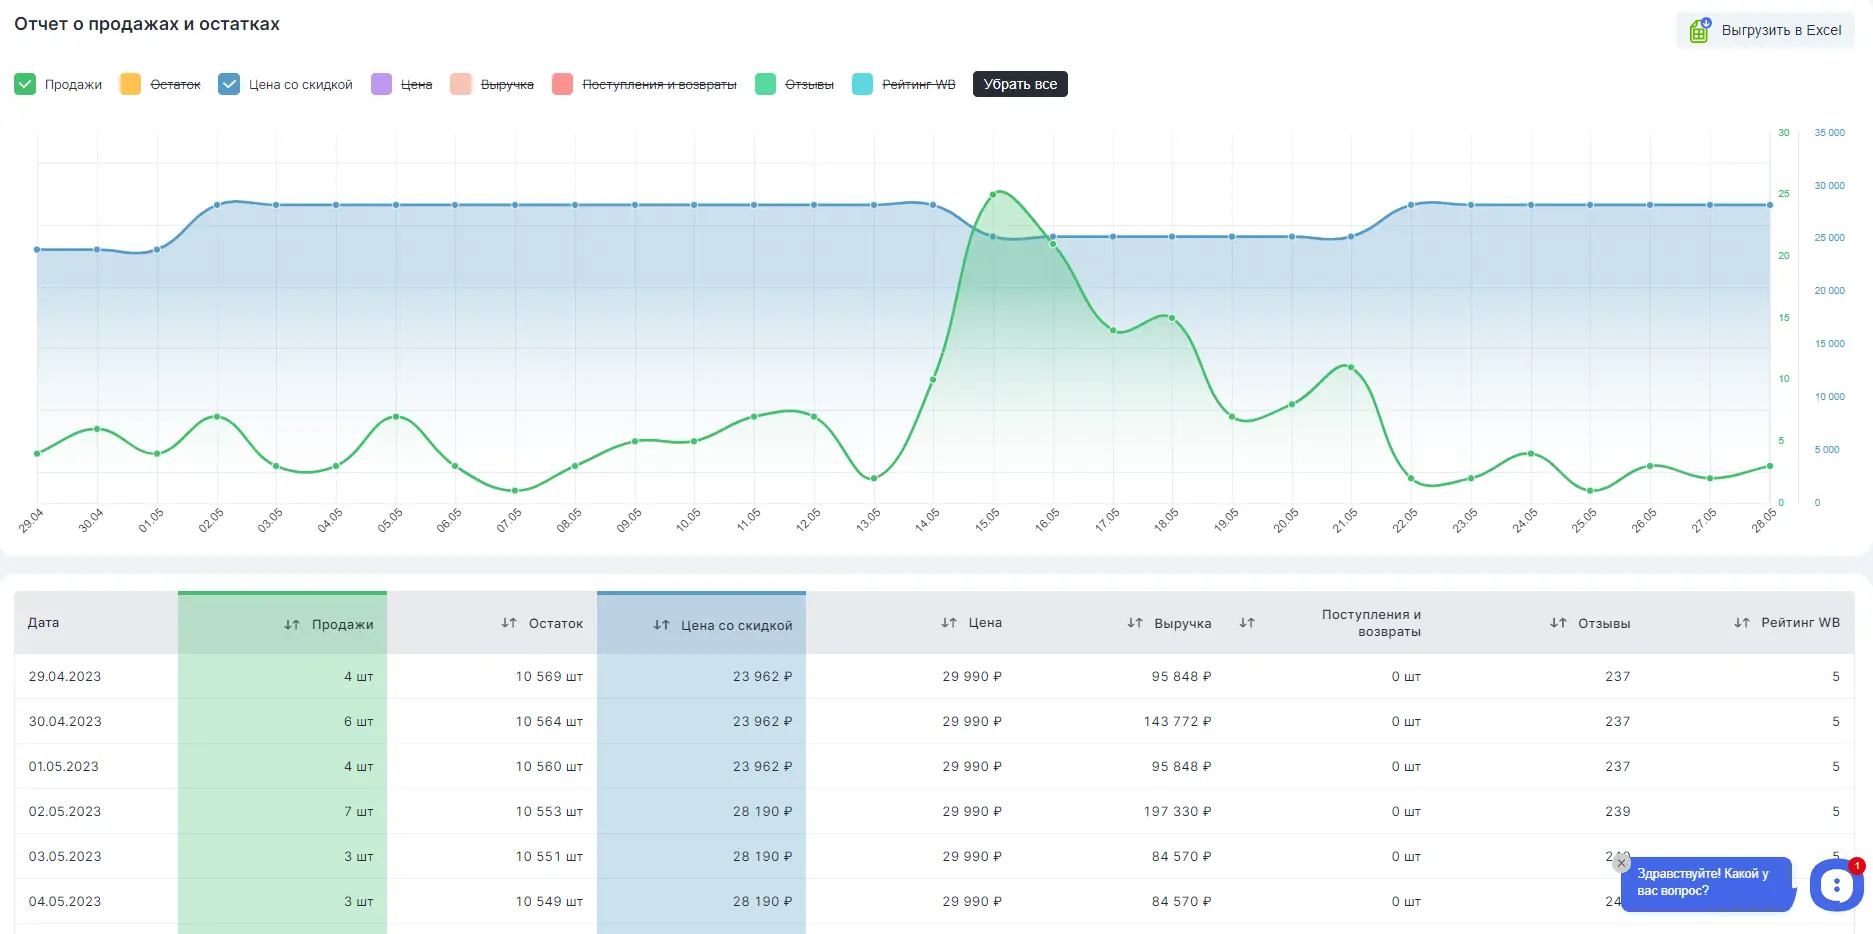Sort table by Рейтинг WB arrows icon
Image resolution: width=1873 pixels, height=934 pixels.
pos(1742,622)
